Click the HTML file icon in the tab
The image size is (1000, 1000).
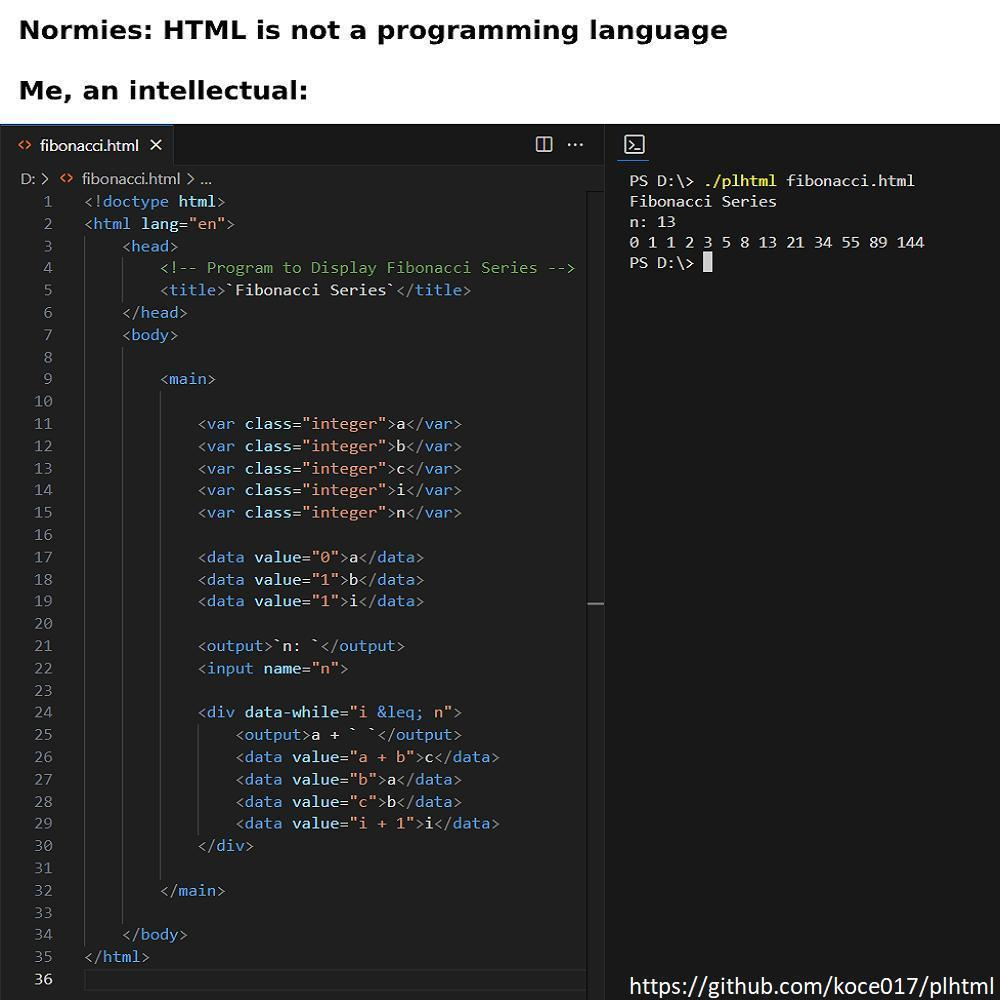coord(25,145)
